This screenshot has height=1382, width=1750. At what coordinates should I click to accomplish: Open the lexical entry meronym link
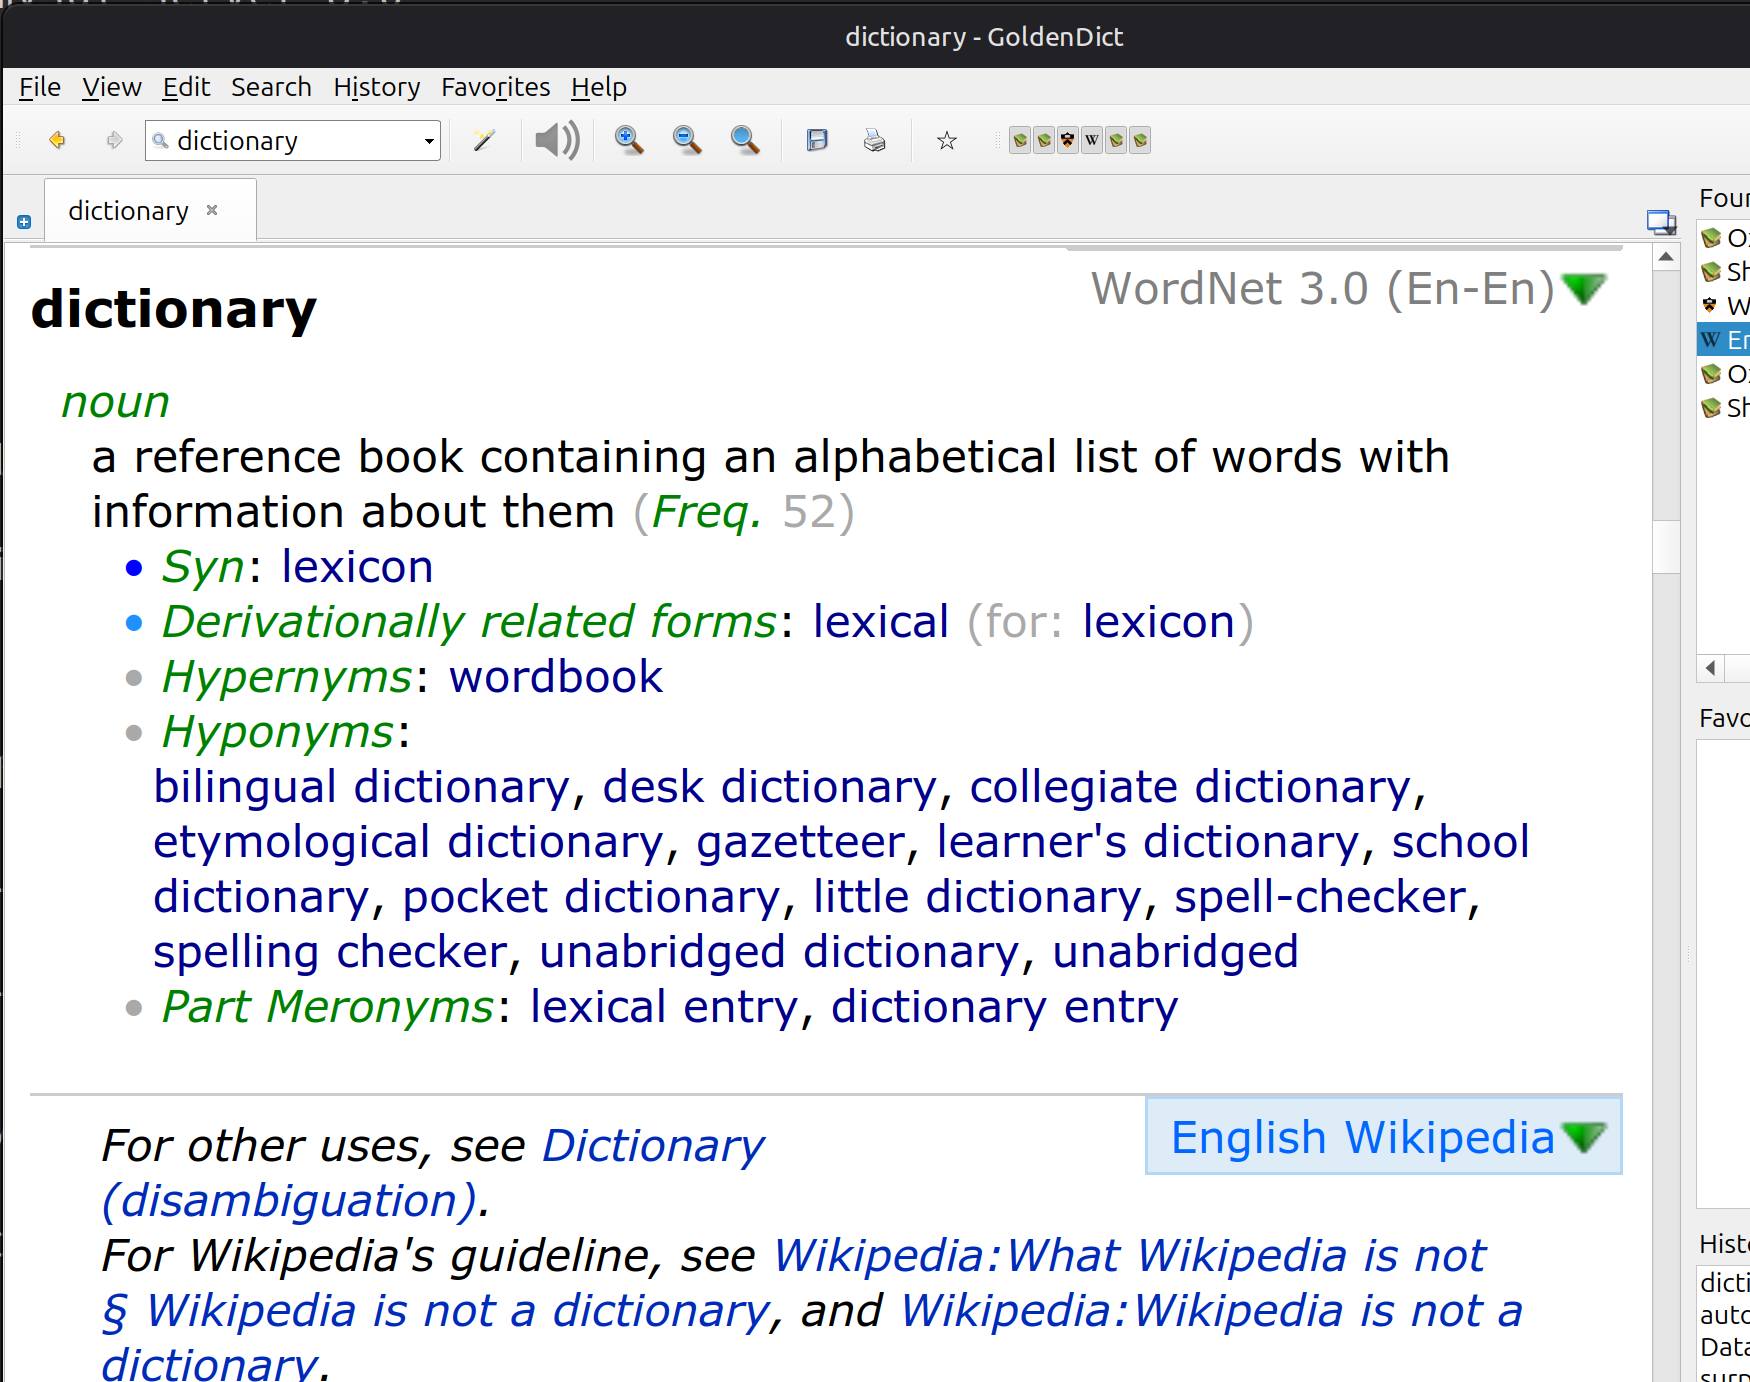[664, 1007]
